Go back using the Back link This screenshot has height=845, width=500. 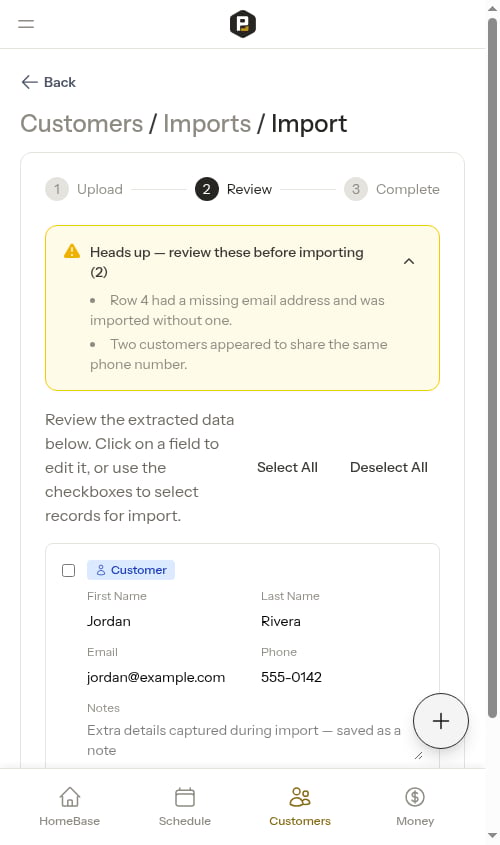point(48,82)
